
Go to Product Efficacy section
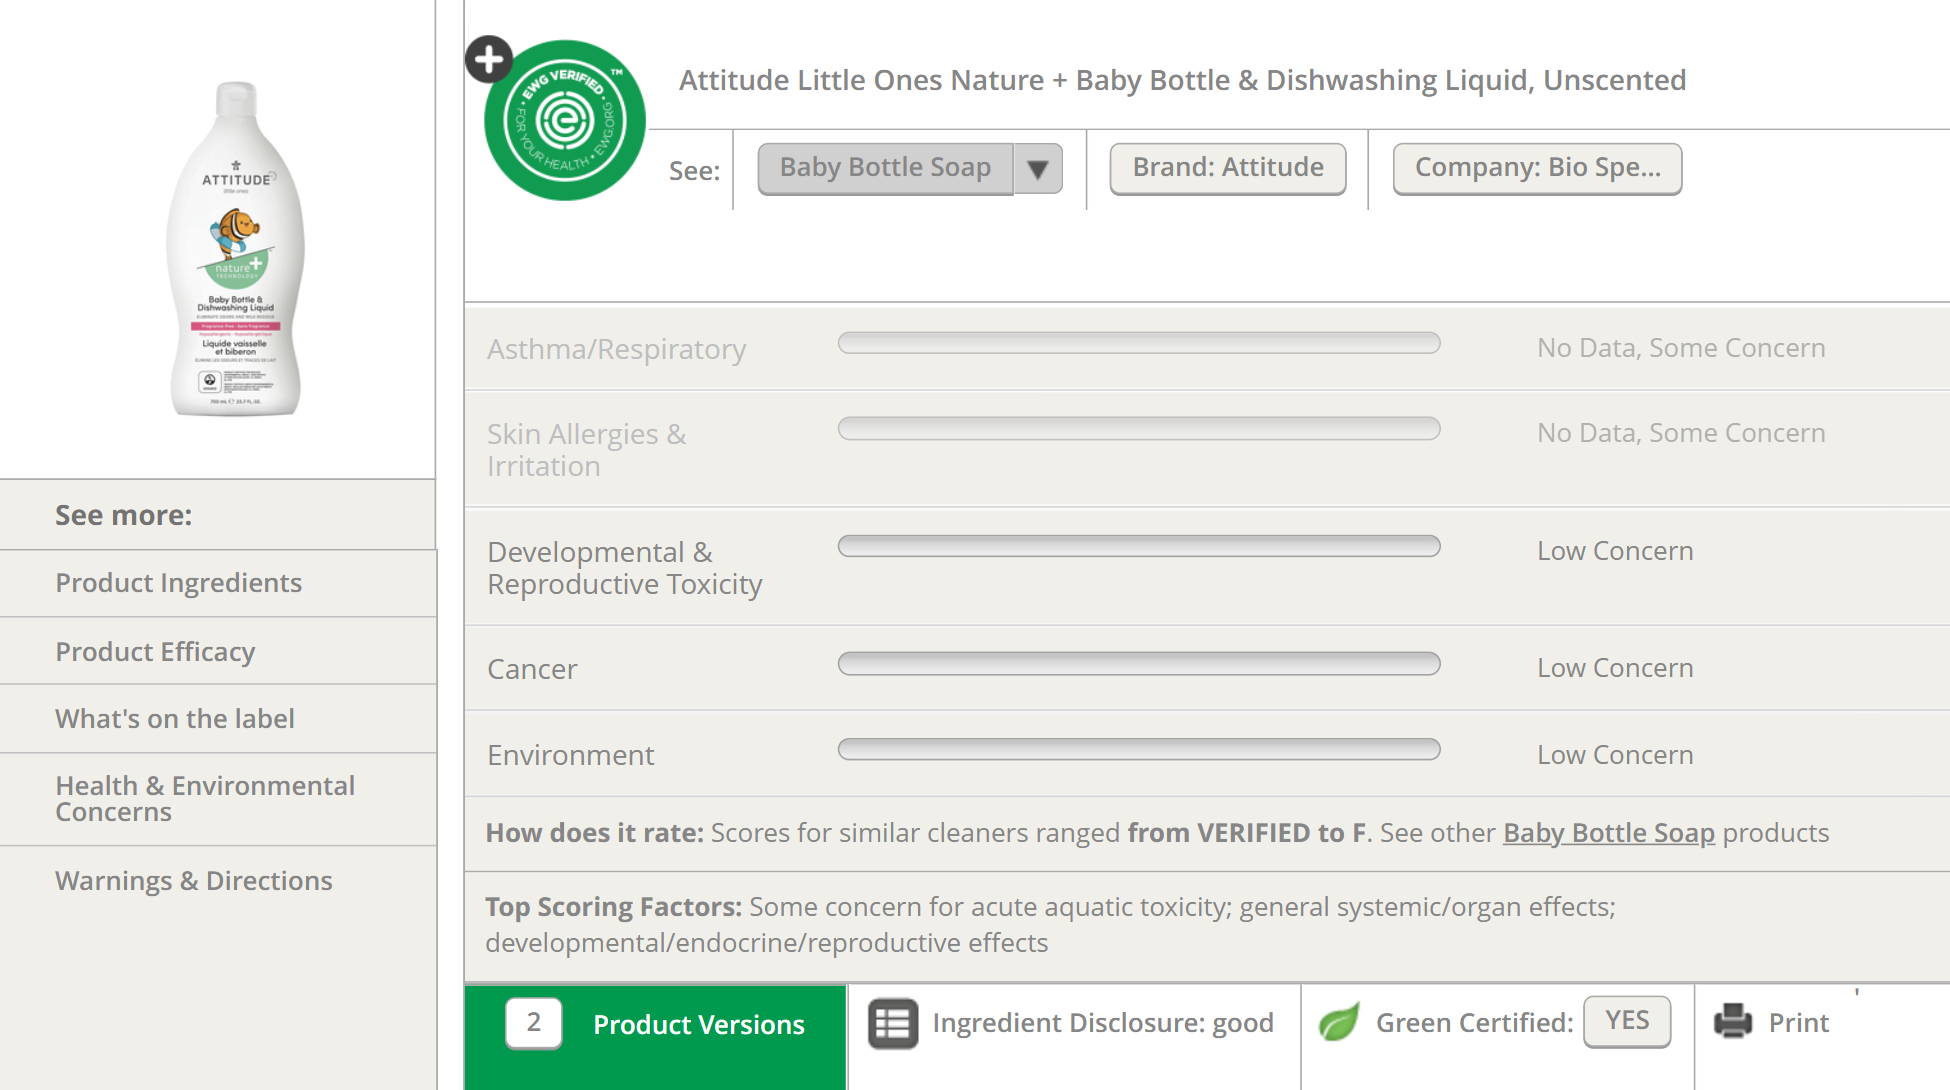pyautogui.click(x=218, y=651)
